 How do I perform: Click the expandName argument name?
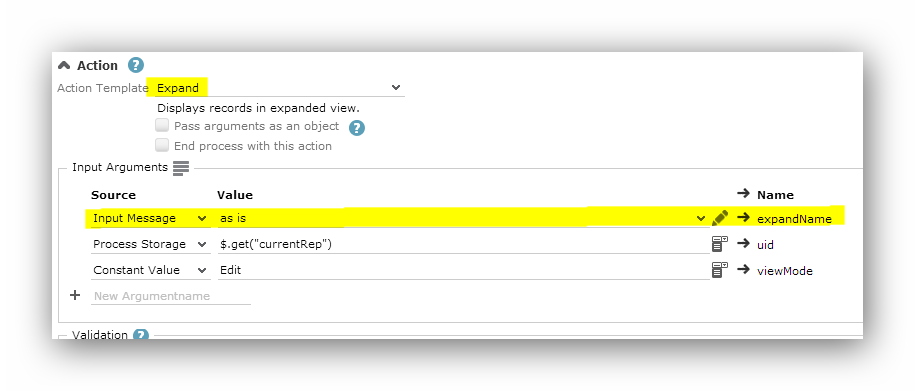pos(794,219)
